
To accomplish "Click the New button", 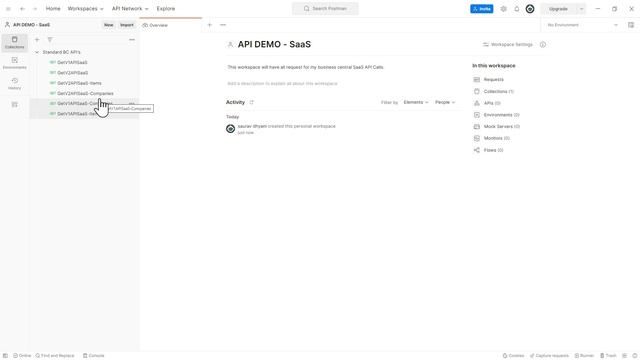I will click(x=108, y=25).
